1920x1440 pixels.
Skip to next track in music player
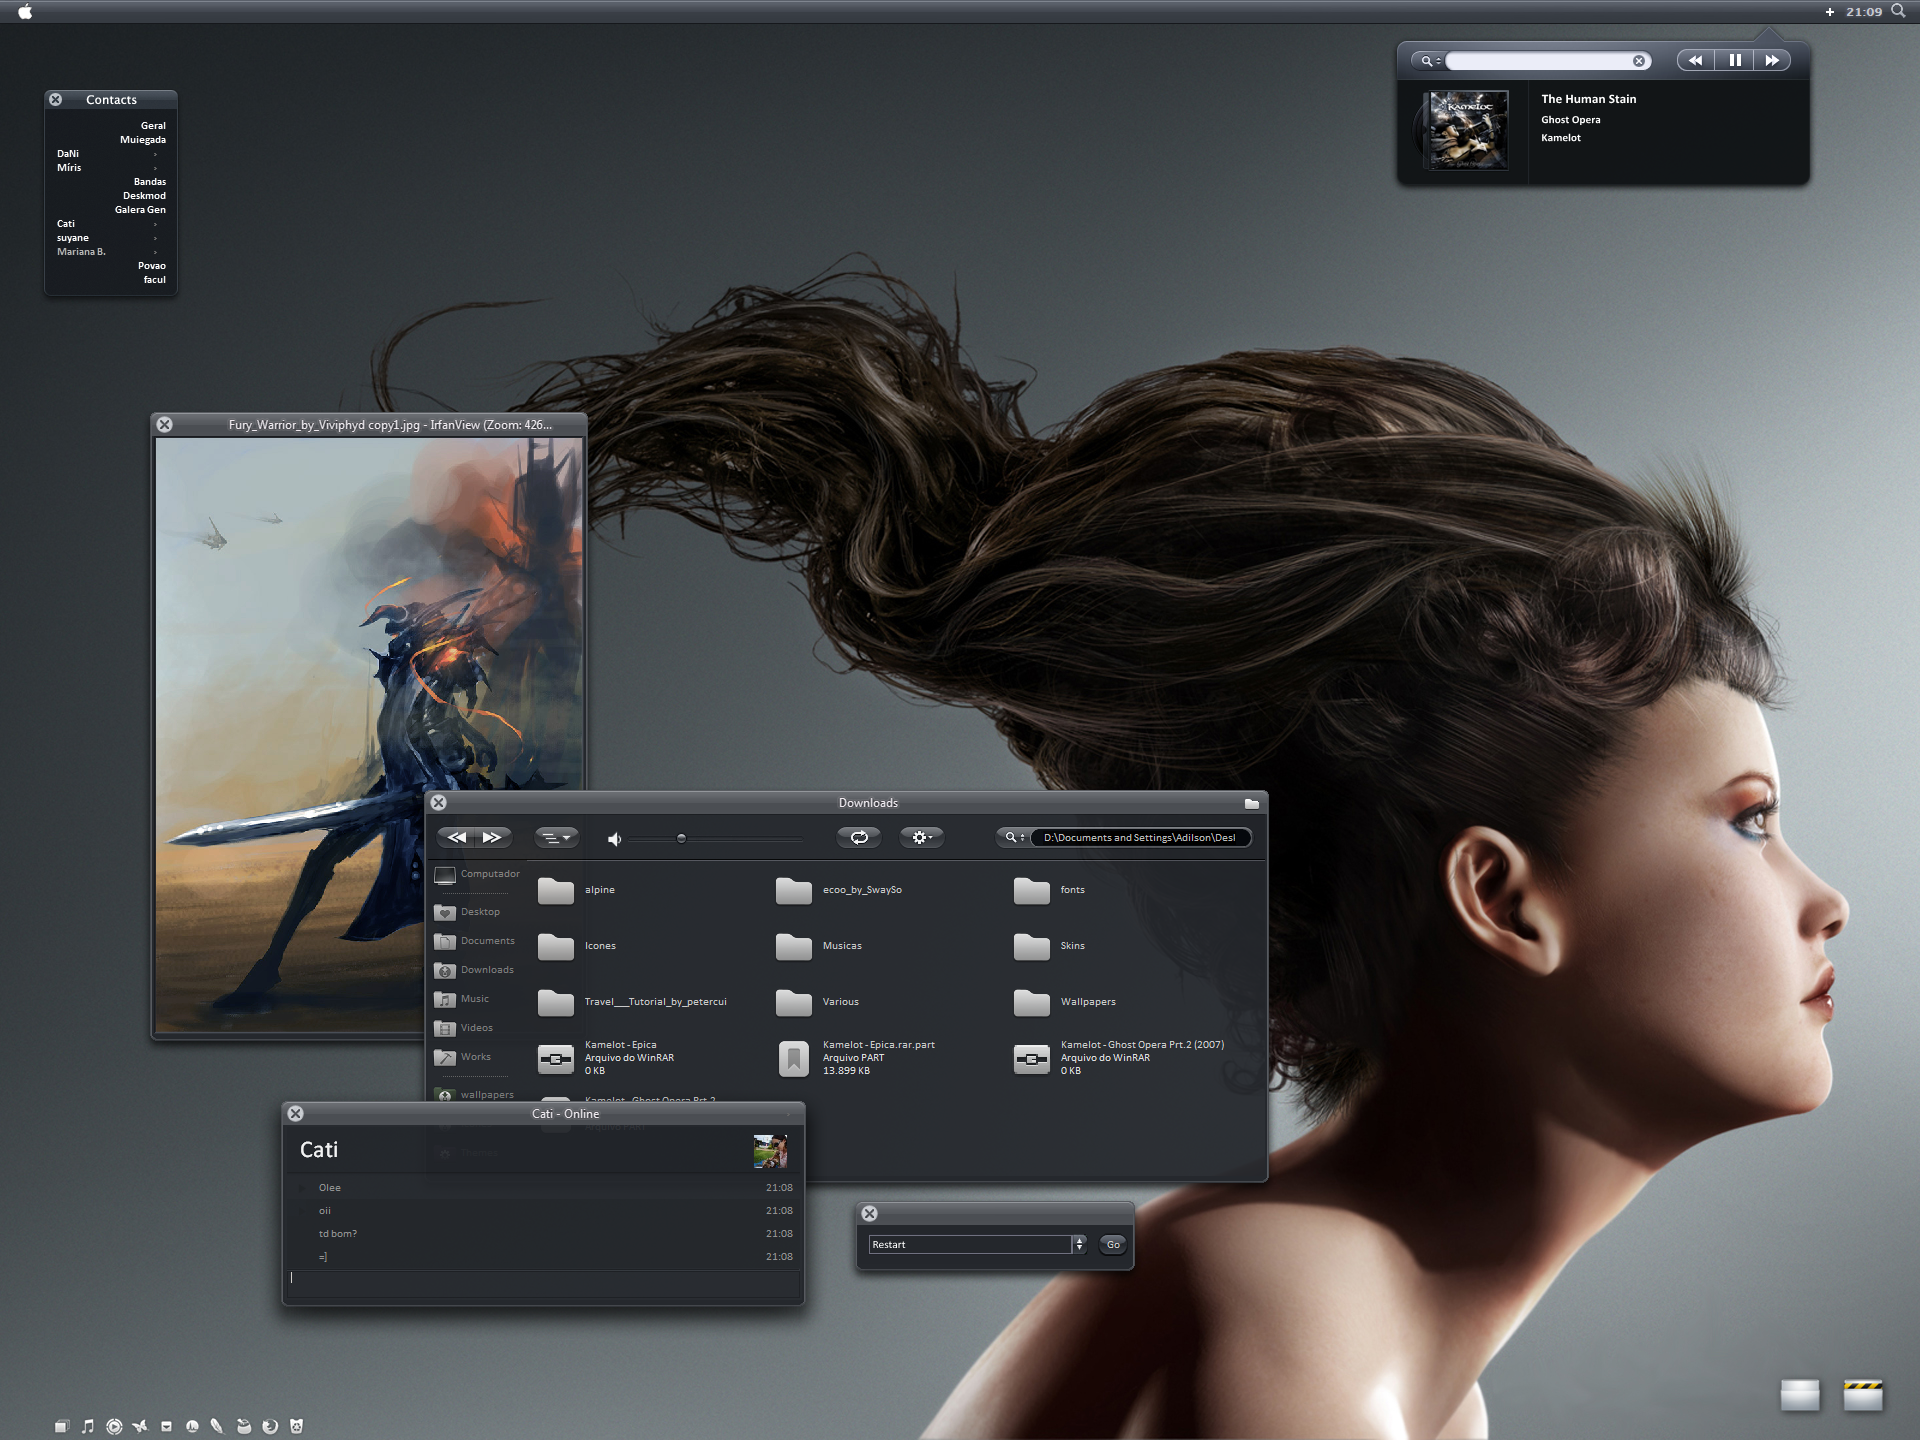coord(1772,60)
